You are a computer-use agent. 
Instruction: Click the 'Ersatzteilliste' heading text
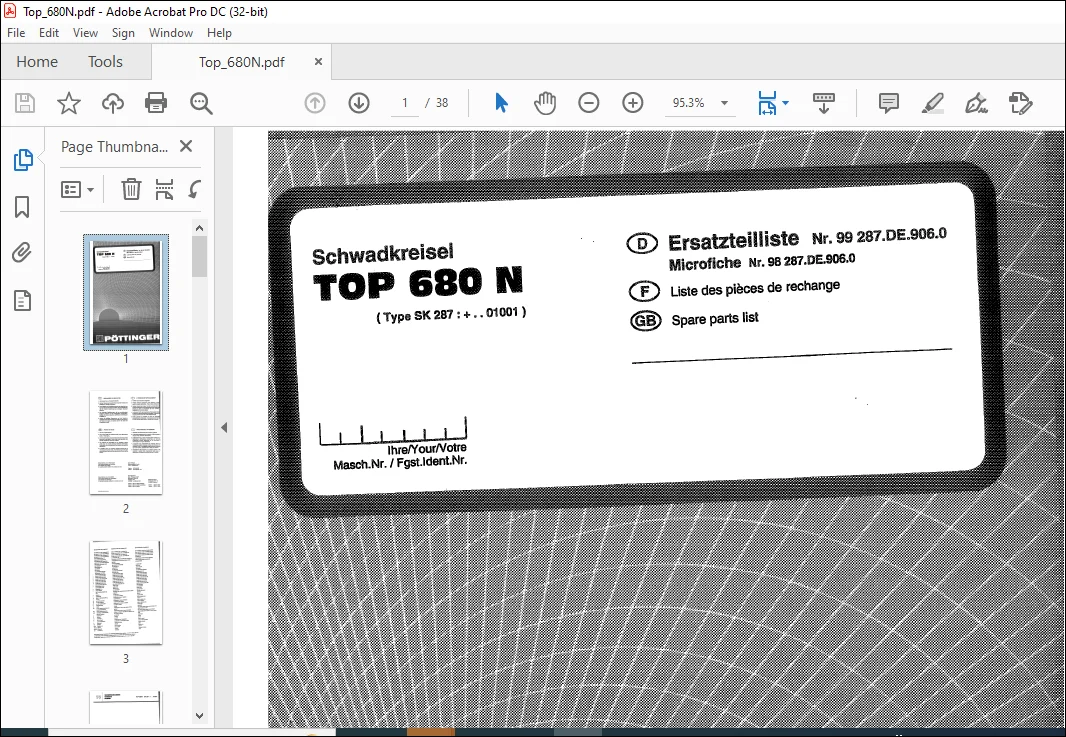click(x=734, y=241)
